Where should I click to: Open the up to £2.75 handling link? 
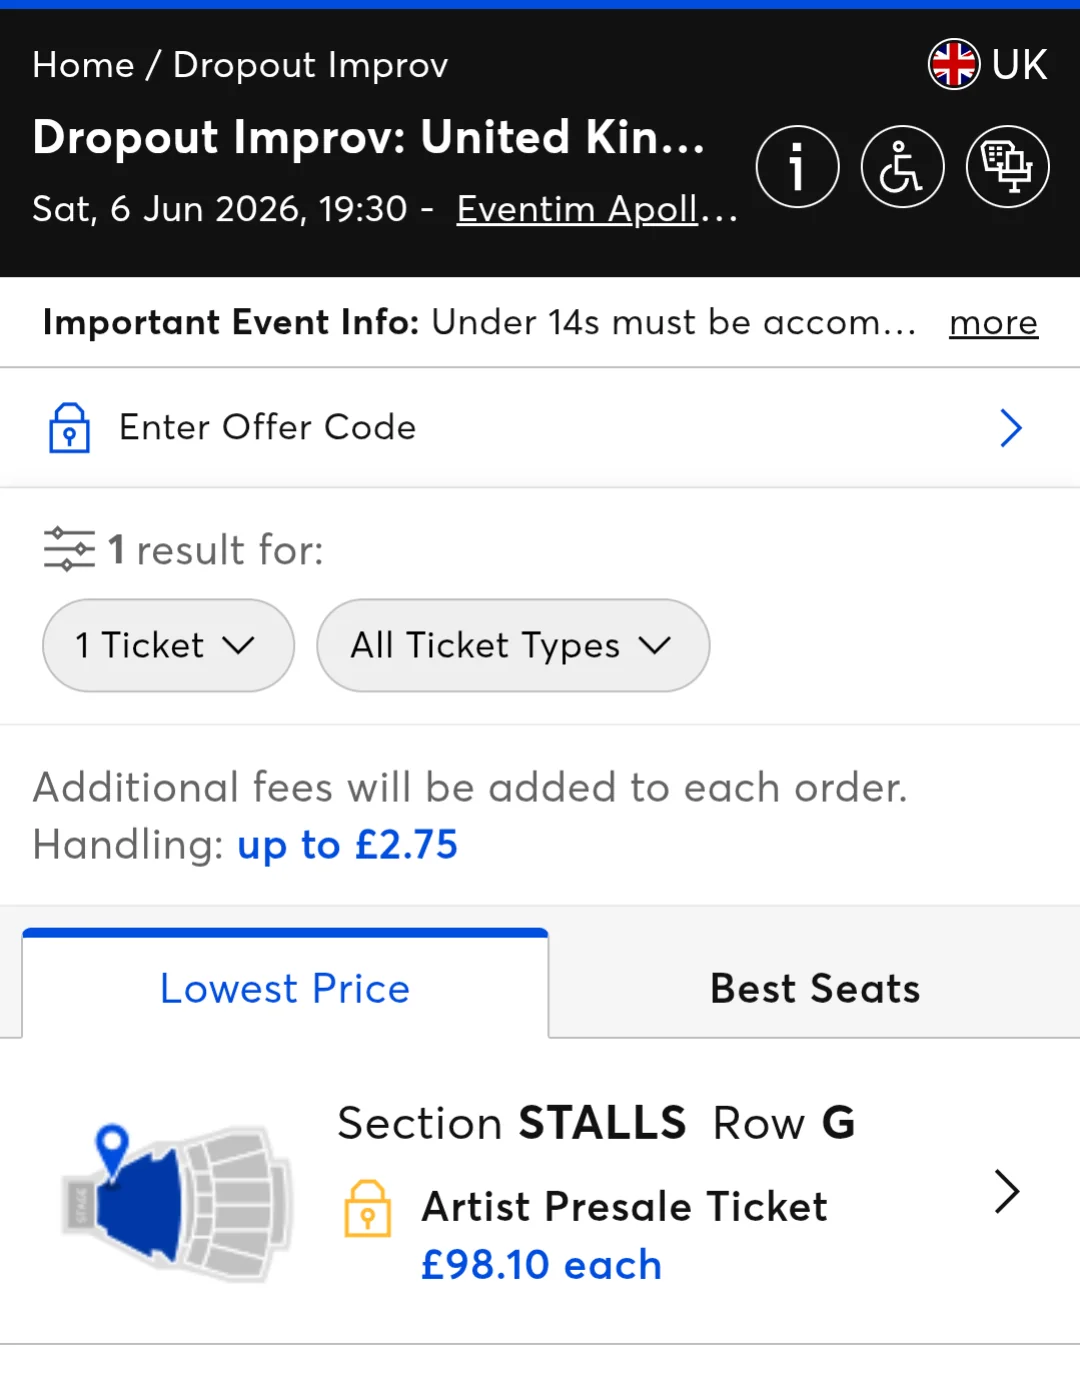[x=347, y=845]
